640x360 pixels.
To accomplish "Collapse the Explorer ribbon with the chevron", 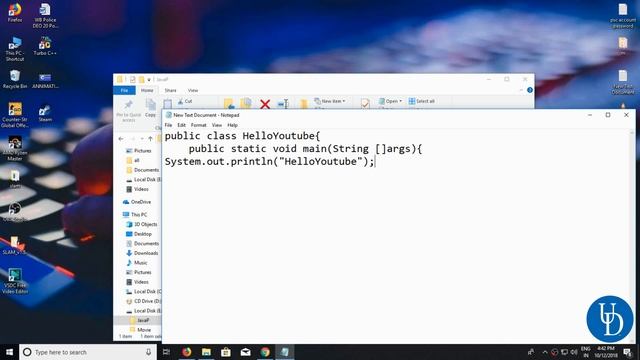I will pyautogui.click(x=521, y=90).
